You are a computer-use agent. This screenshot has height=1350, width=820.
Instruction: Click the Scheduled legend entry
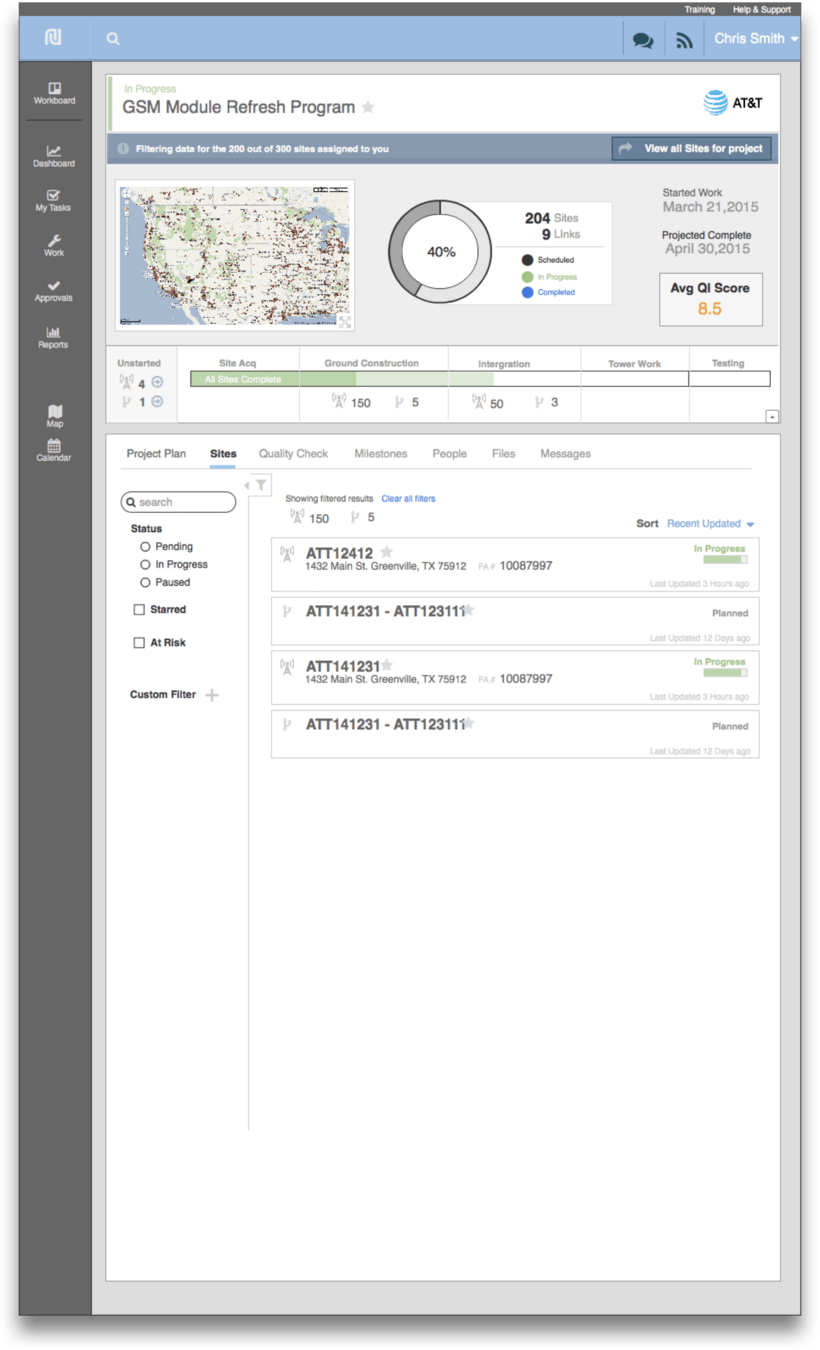point(548,260)
